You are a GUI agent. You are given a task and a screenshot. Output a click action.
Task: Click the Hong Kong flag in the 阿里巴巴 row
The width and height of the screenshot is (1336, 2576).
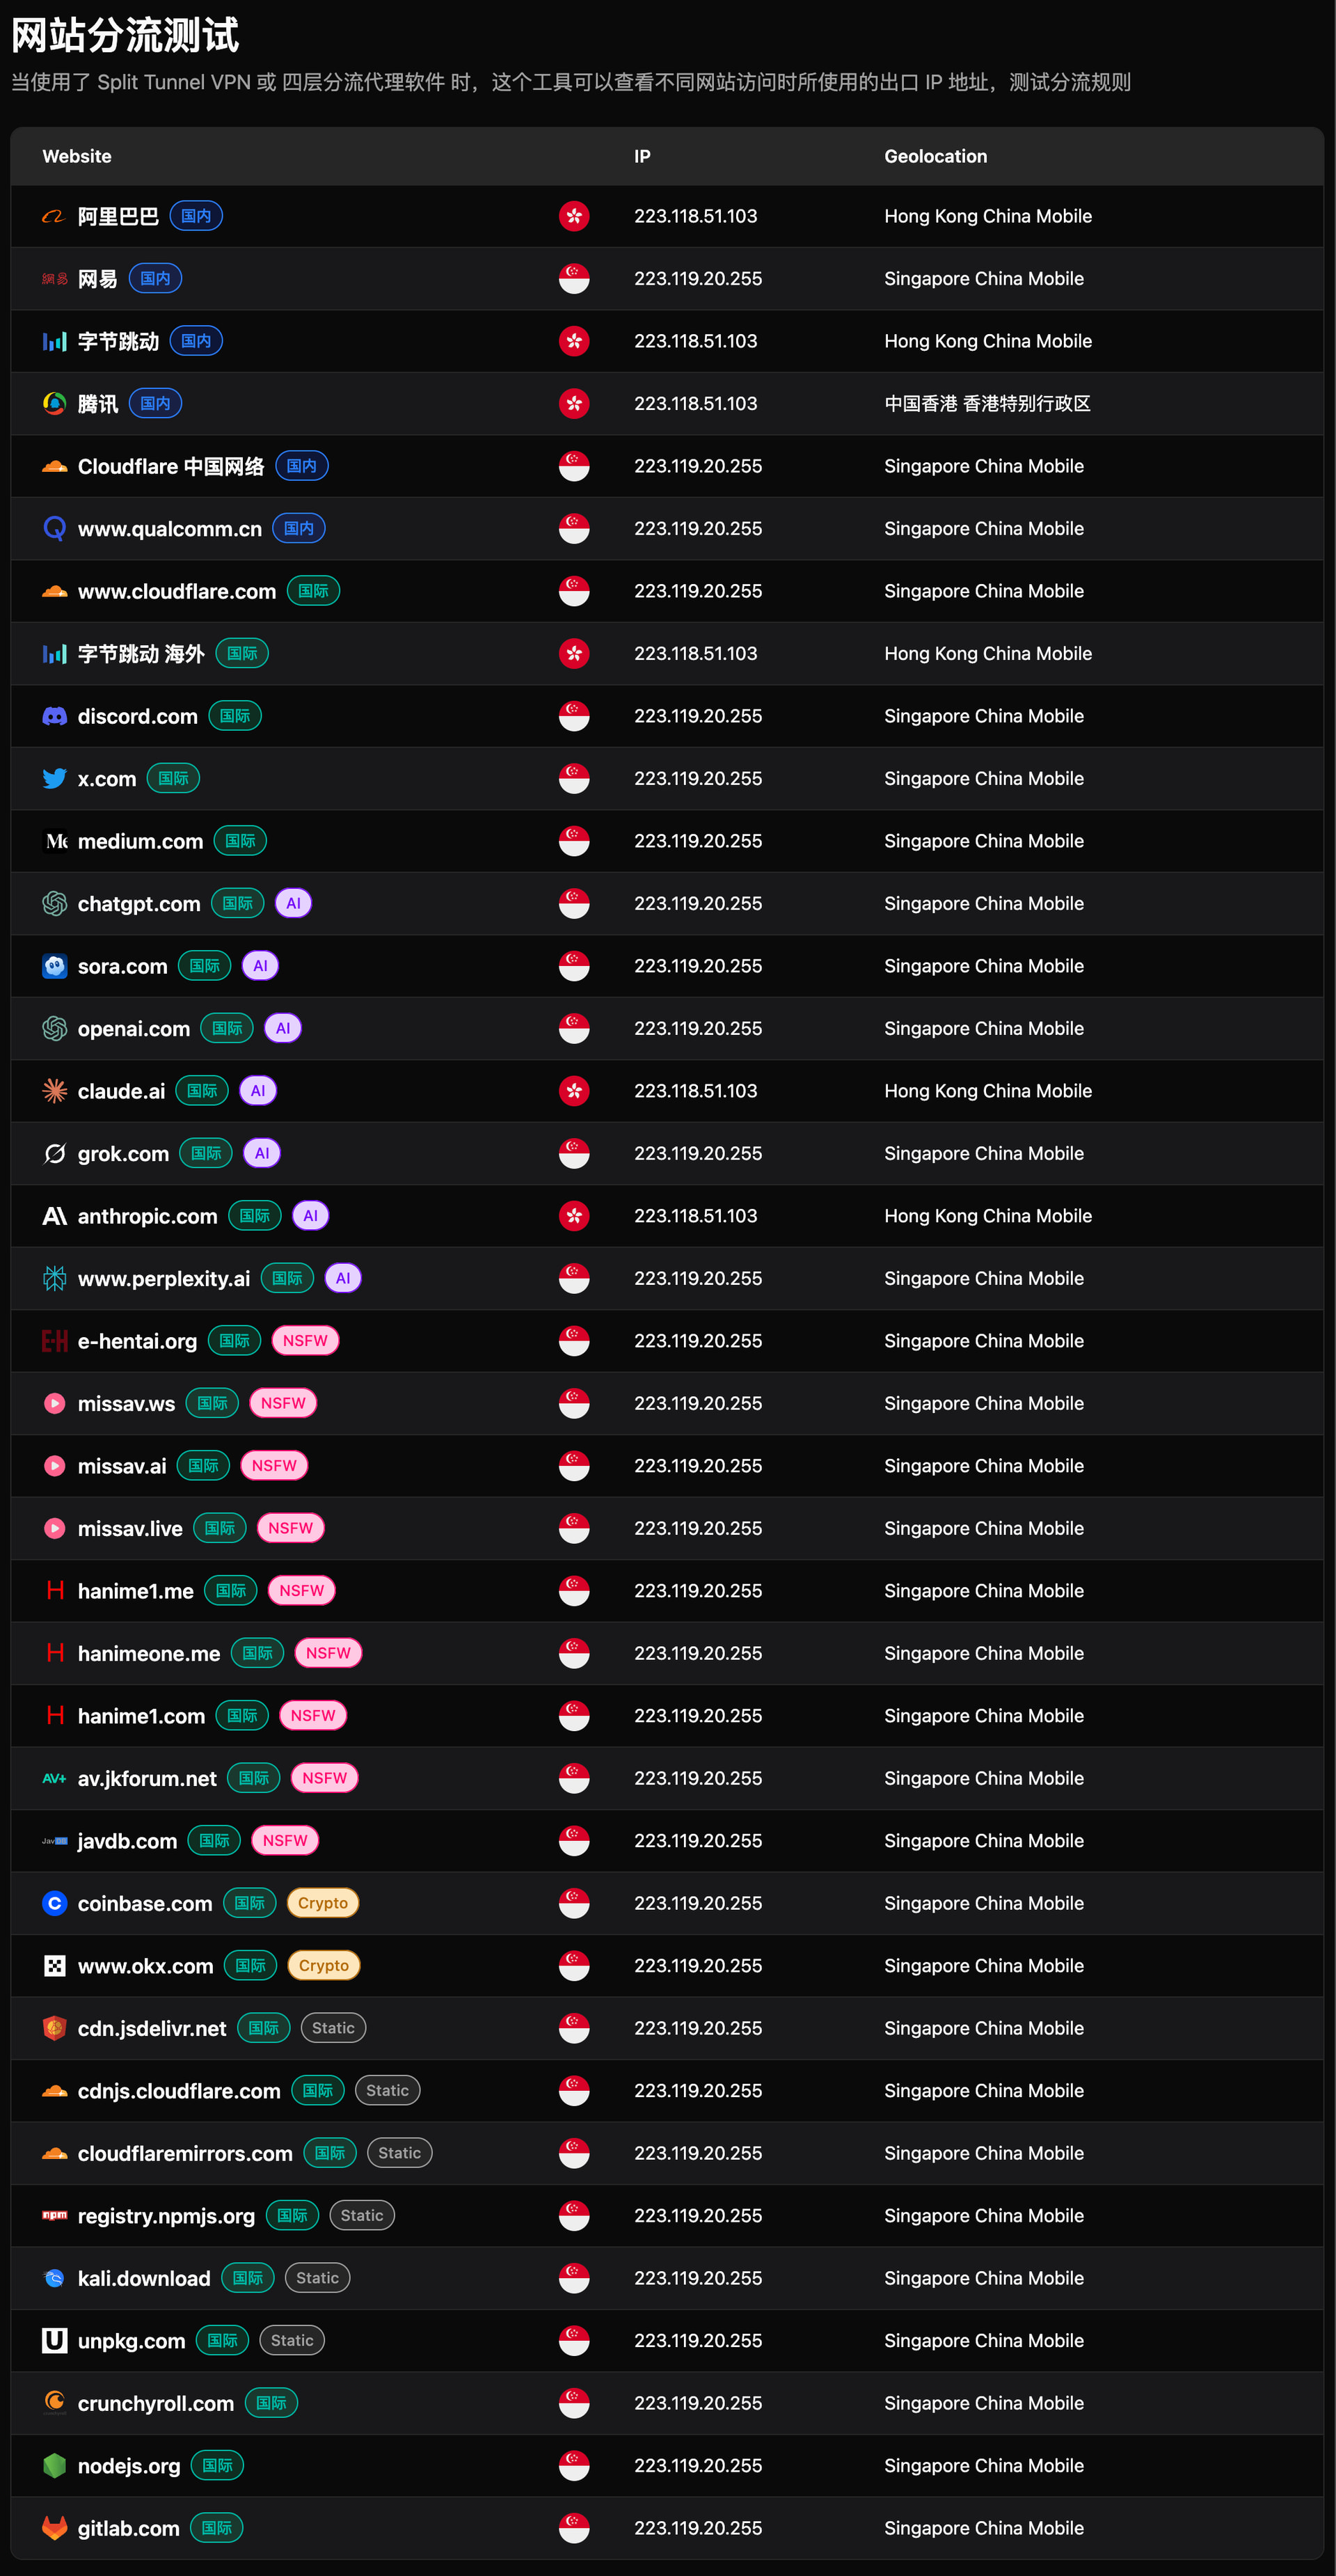point(574,216)
